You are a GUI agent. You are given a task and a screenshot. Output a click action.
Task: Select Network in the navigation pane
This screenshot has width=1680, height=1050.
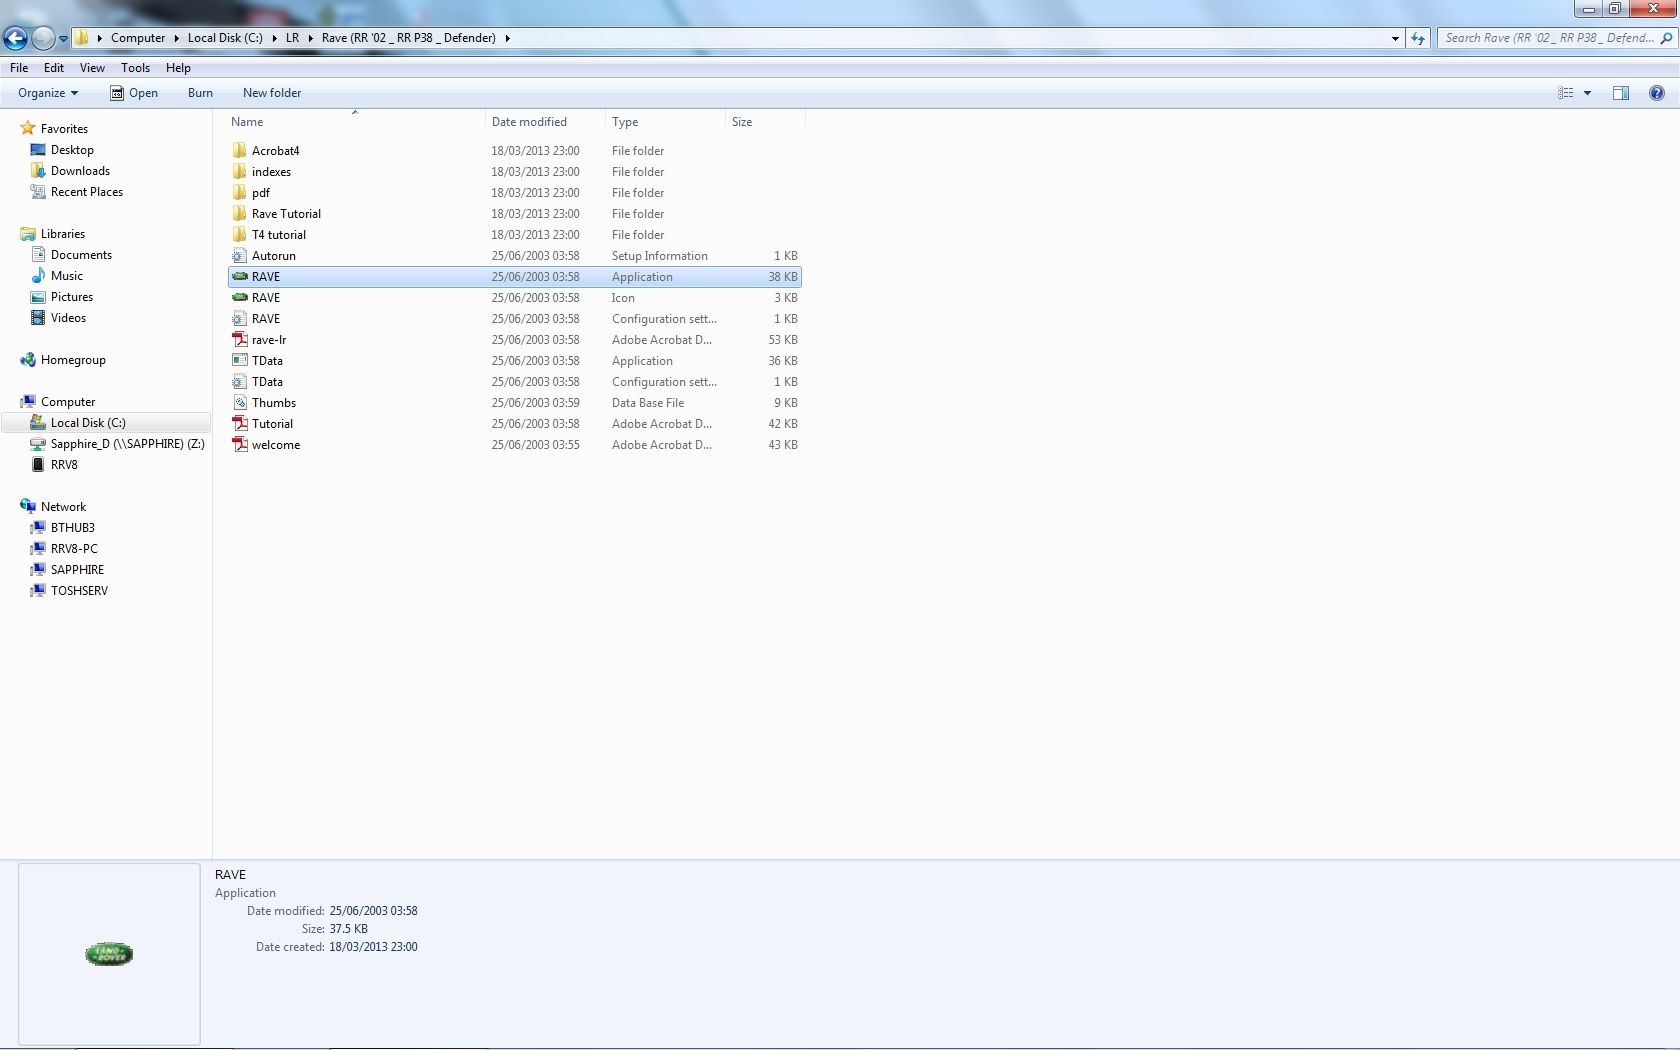point(63,507)
